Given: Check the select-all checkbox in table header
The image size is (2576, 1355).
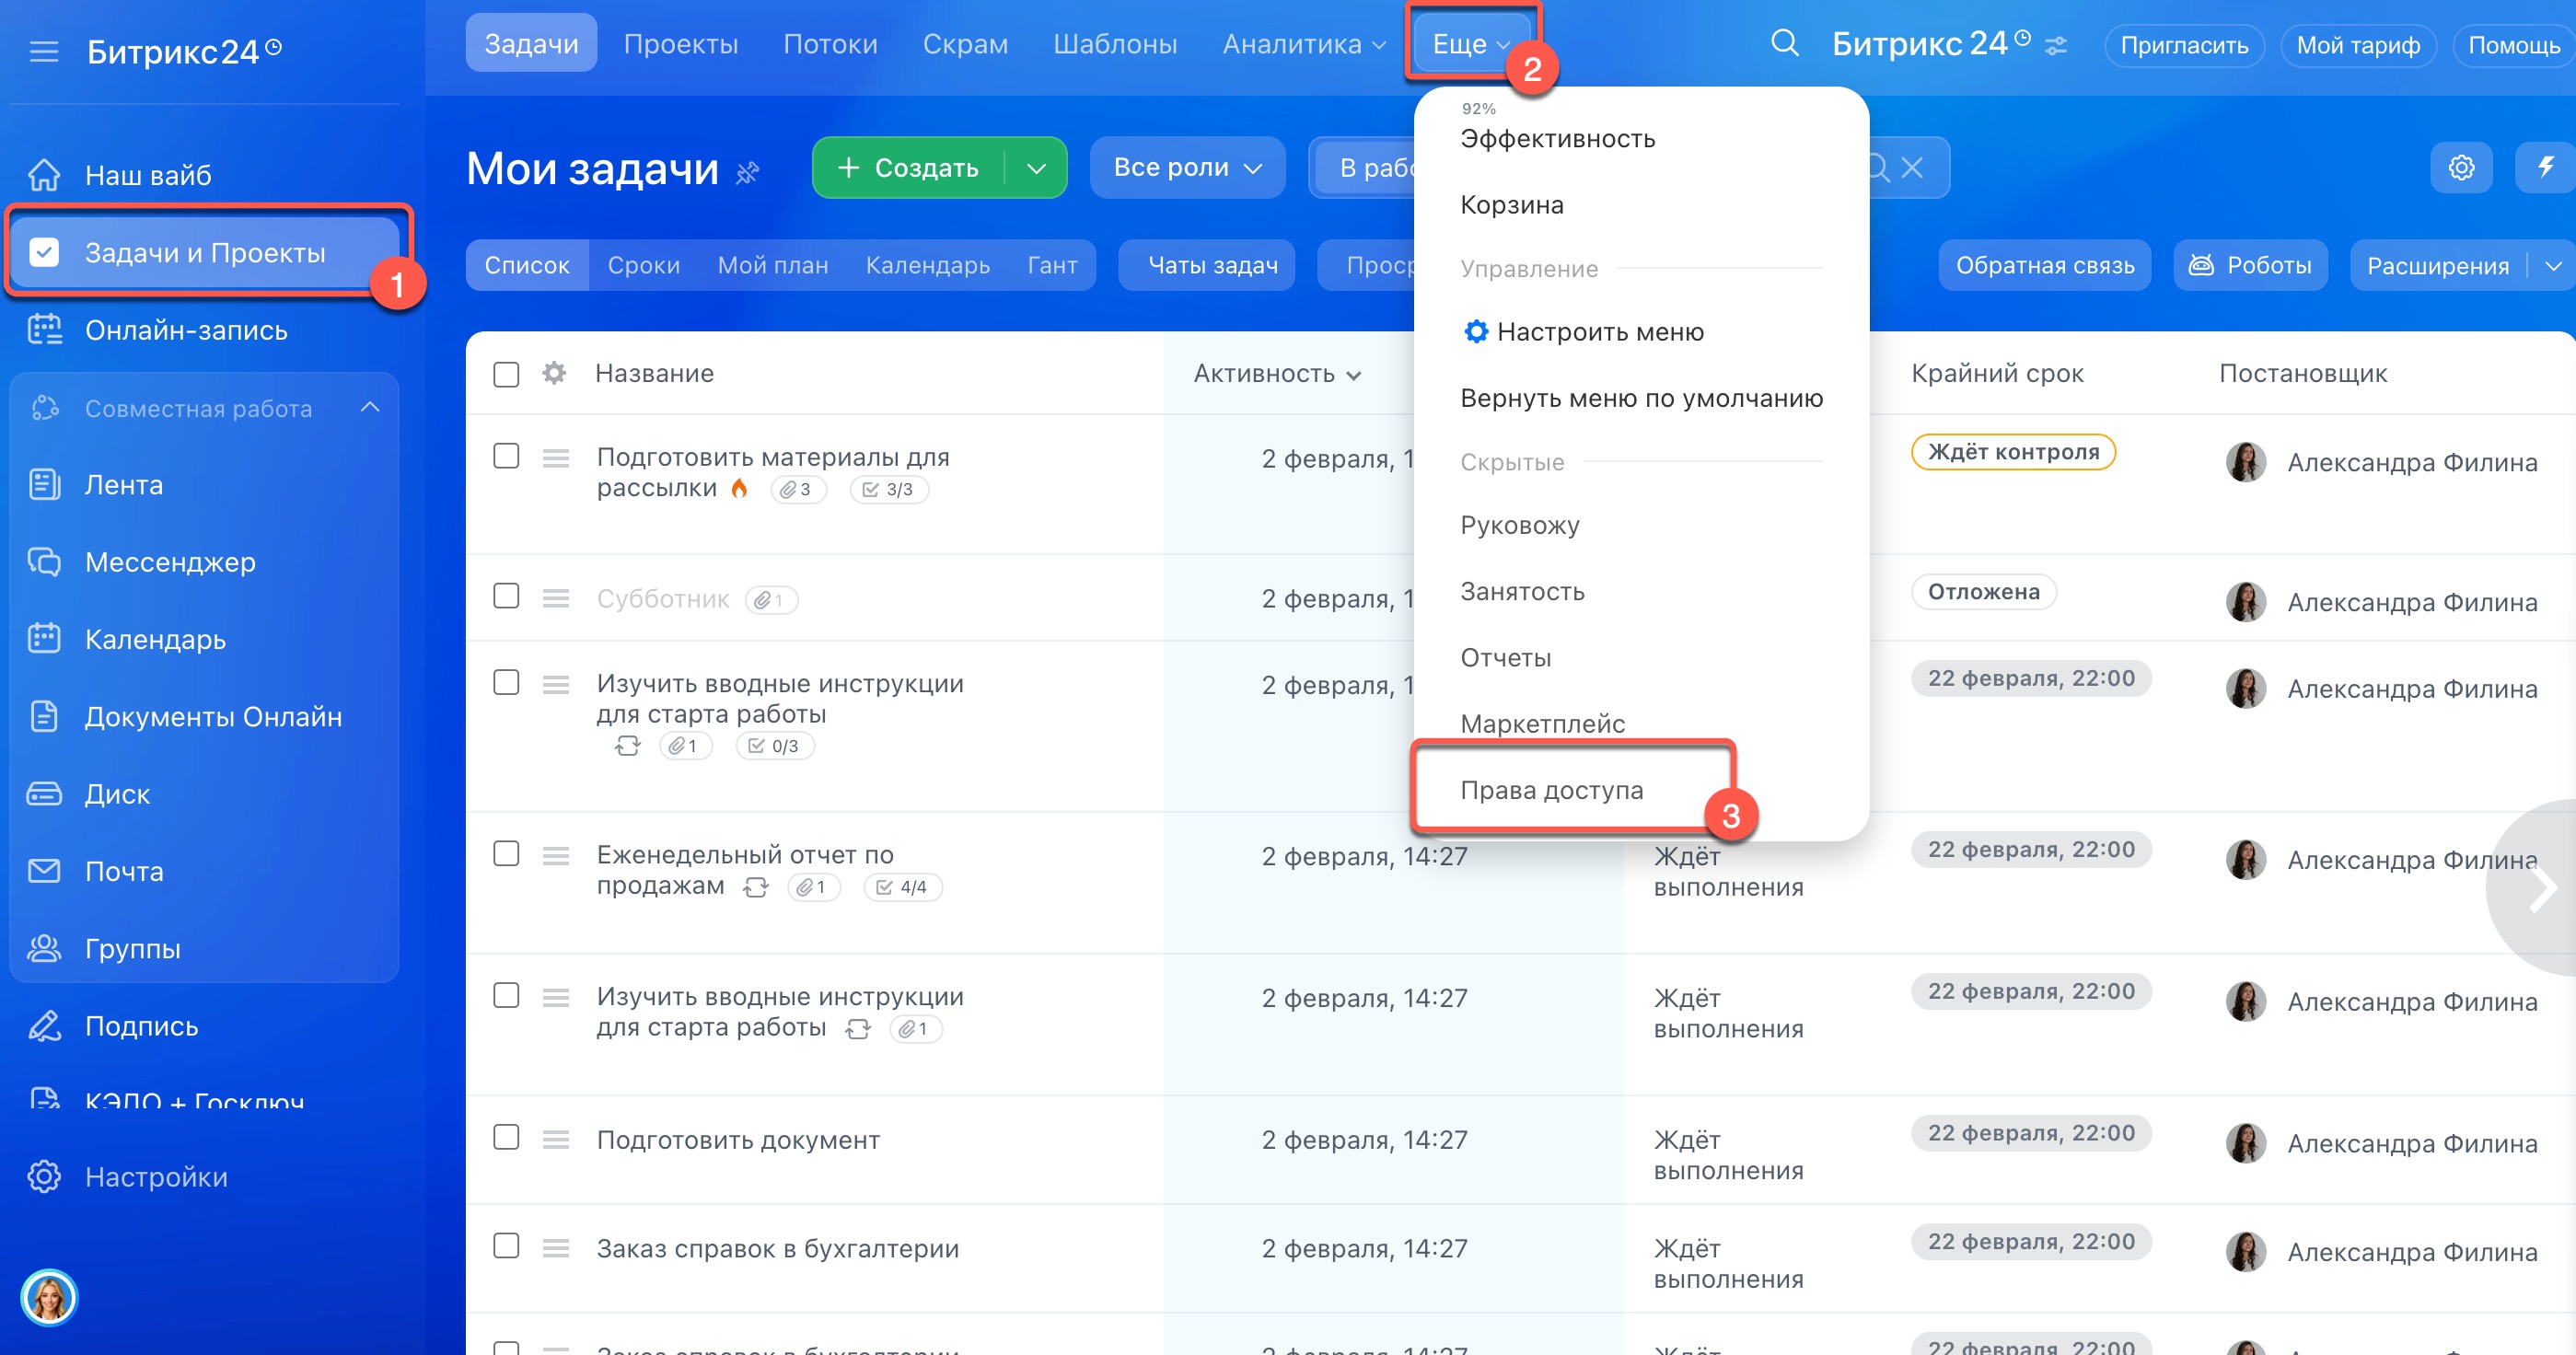Looking at the screenshot, I should (506, 375).
